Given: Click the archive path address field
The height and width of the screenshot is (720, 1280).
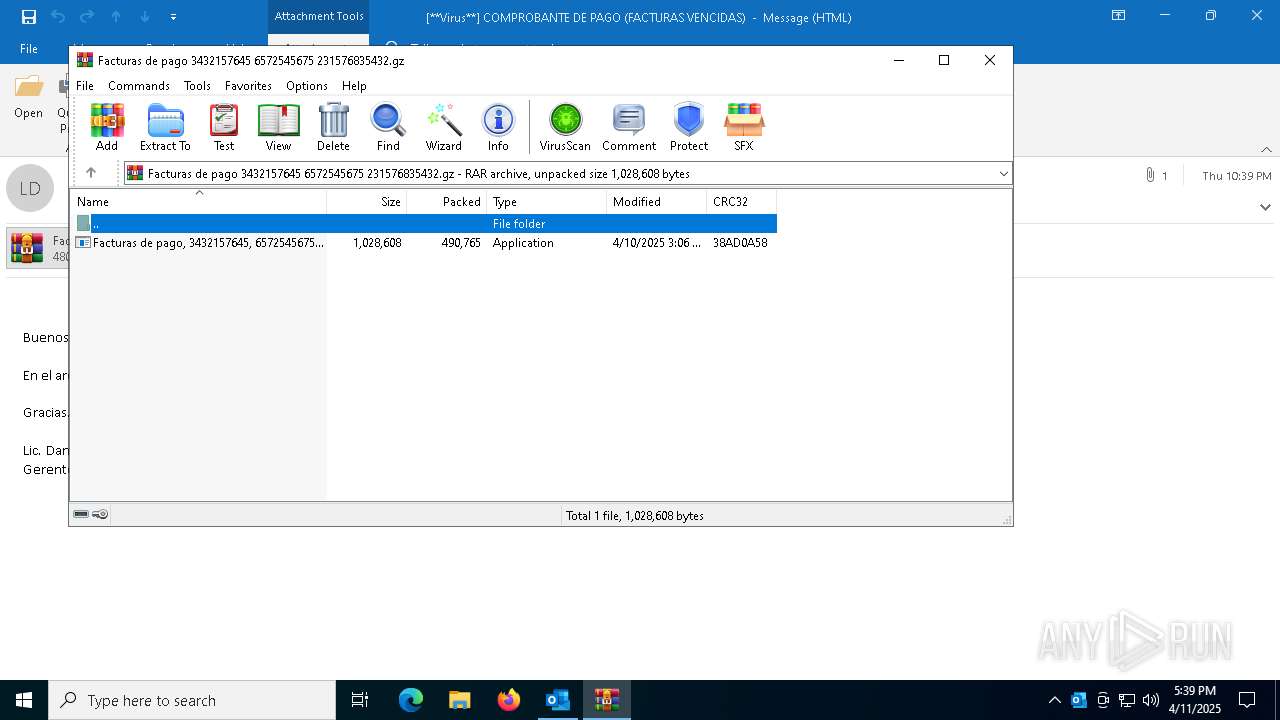Looking at the screenshot, I should (x=566, y=174).
